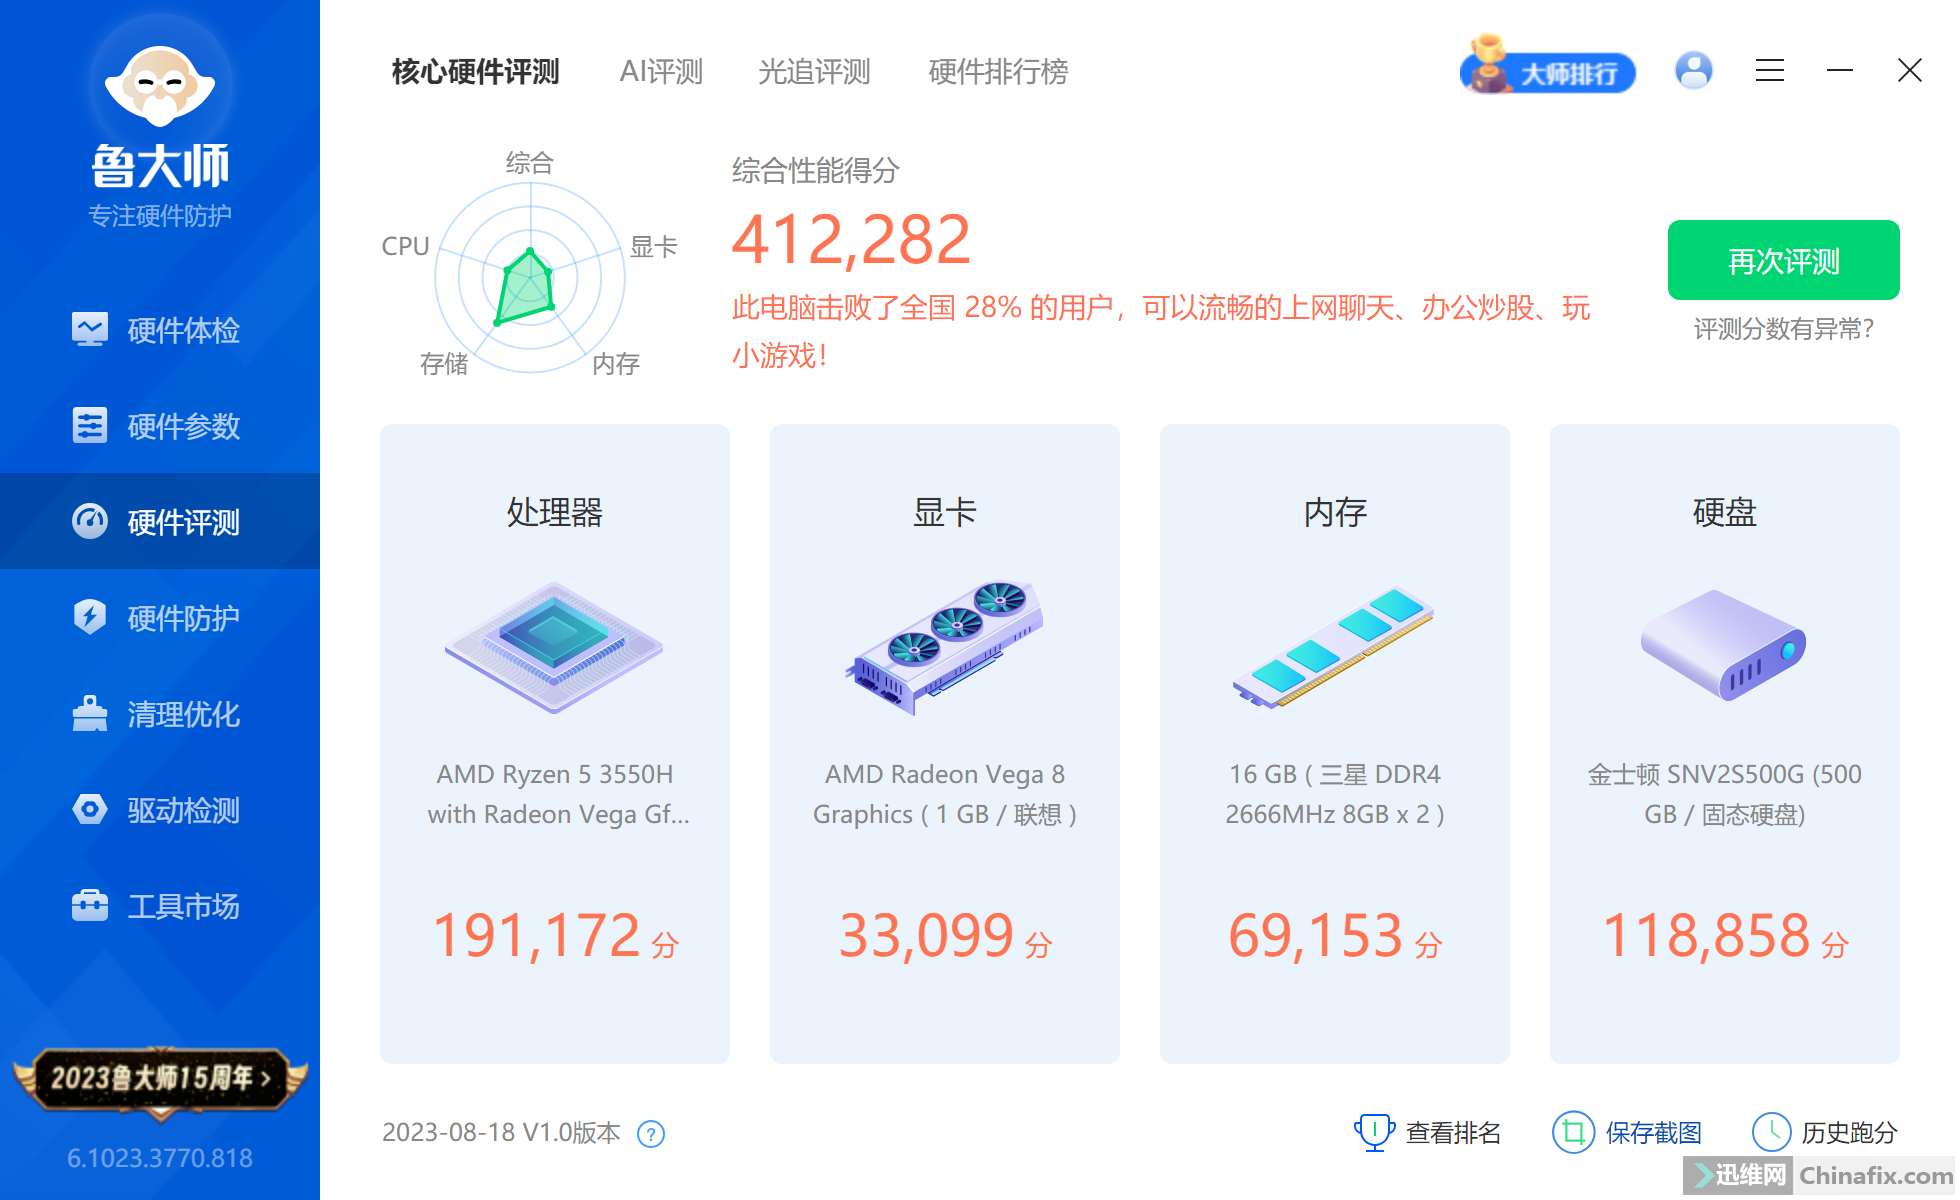
Task: Switch to the 核心硬件评测 tab
Action: click(476, 72)
